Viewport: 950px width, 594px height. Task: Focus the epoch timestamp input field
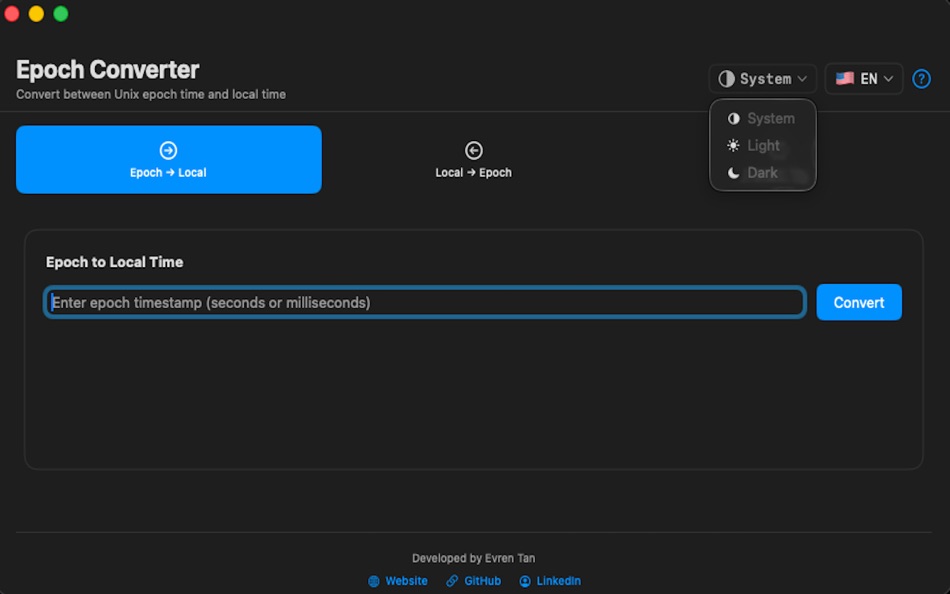(424, 302)
